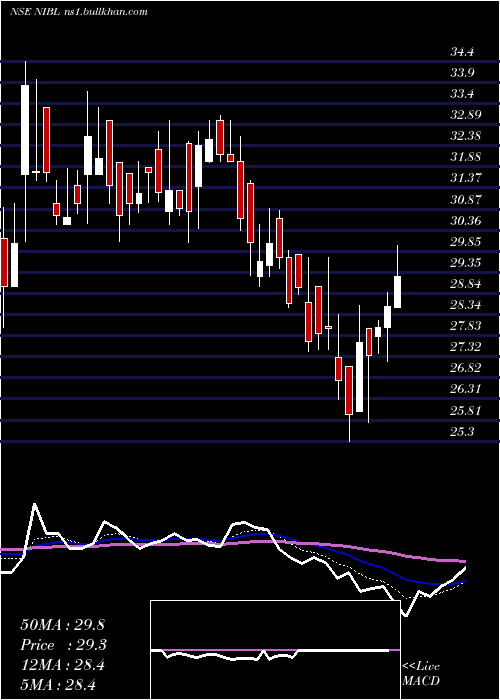Click the 50MA : 29.8 readout

(x=62, y=625)
